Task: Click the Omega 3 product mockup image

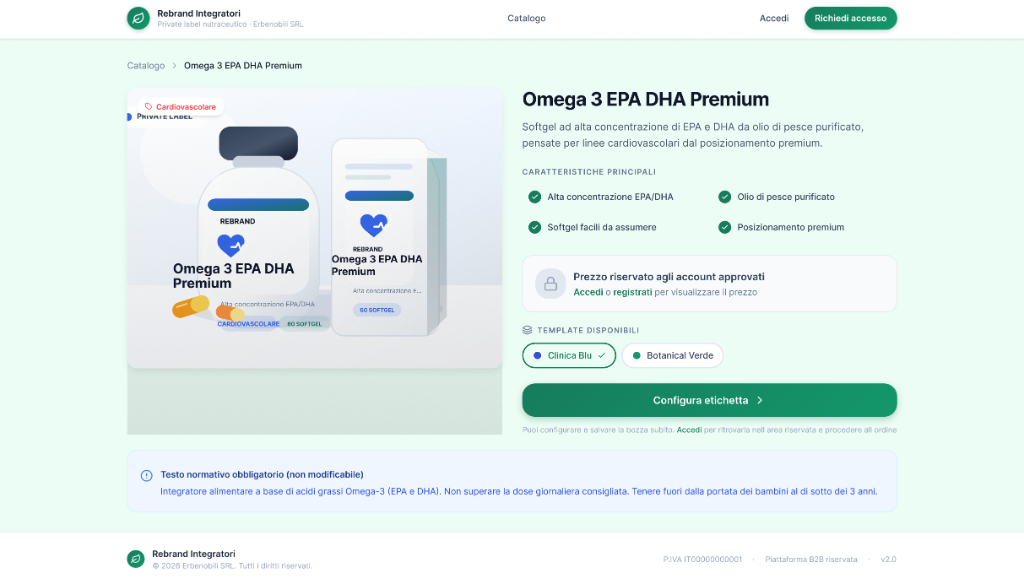Action: [x=314, y=228]
